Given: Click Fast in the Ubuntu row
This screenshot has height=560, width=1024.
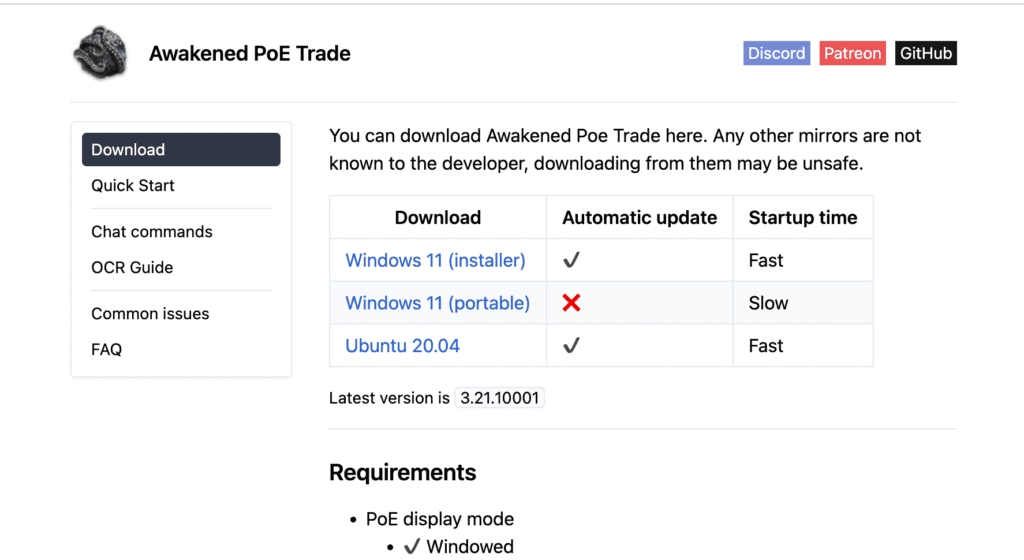Looking at the screenshot, I should tap(765, 346).
